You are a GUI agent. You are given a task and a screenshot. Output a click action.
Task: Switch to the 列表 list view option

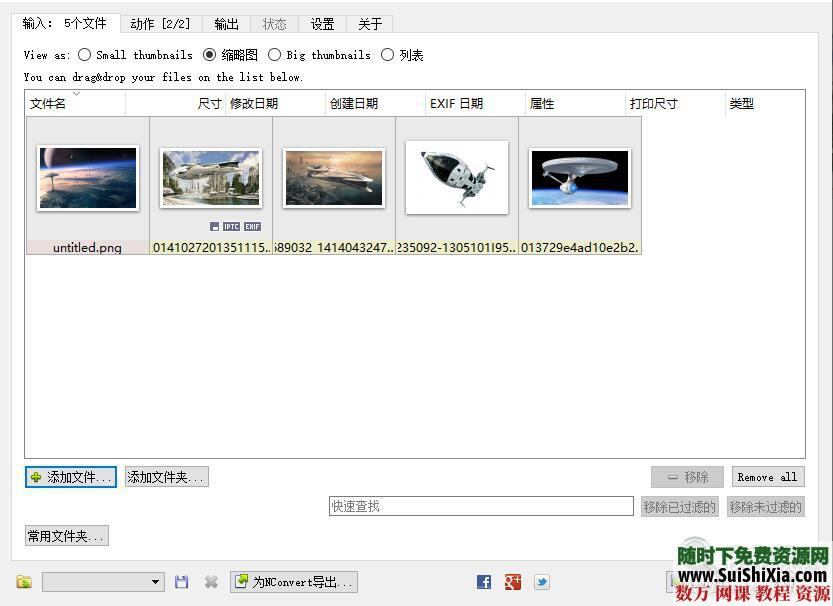(387, 55)
